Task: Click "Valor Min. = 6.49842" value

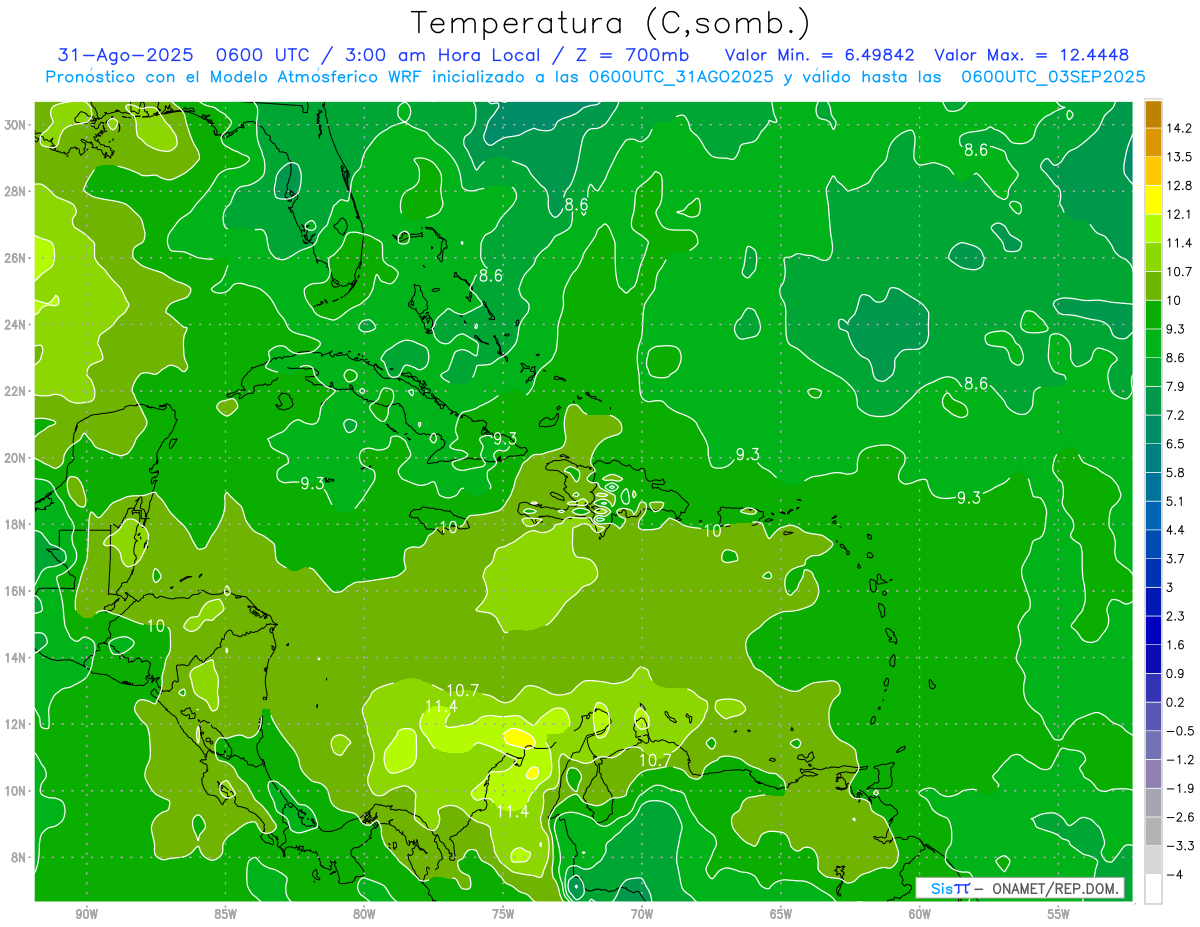Action: tap(818, 55)
